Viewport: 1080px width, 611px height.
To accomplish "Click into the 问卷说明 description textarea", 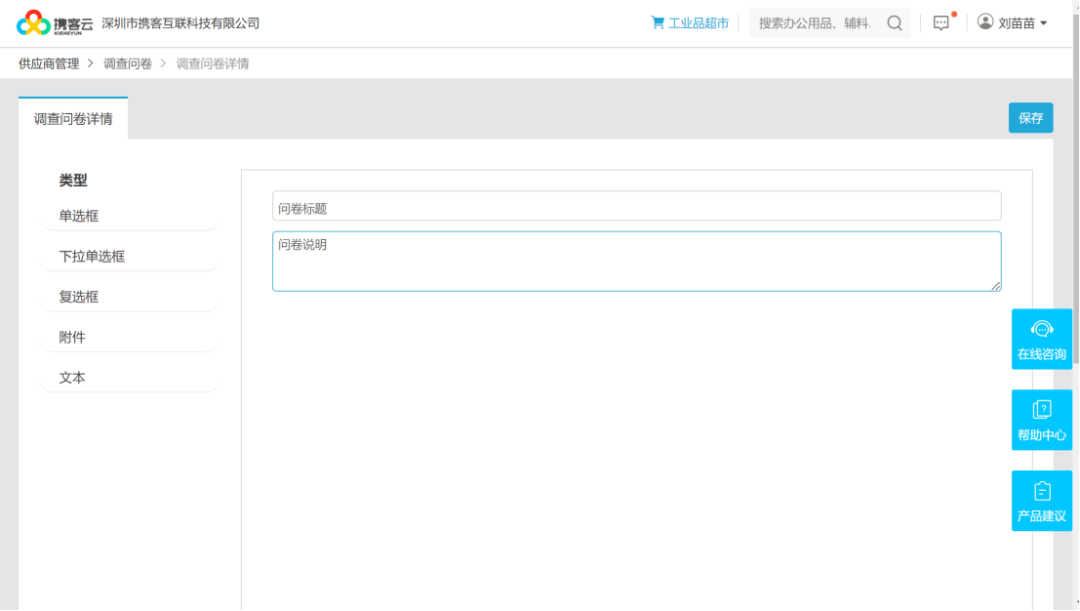I will tap(636, 261).
